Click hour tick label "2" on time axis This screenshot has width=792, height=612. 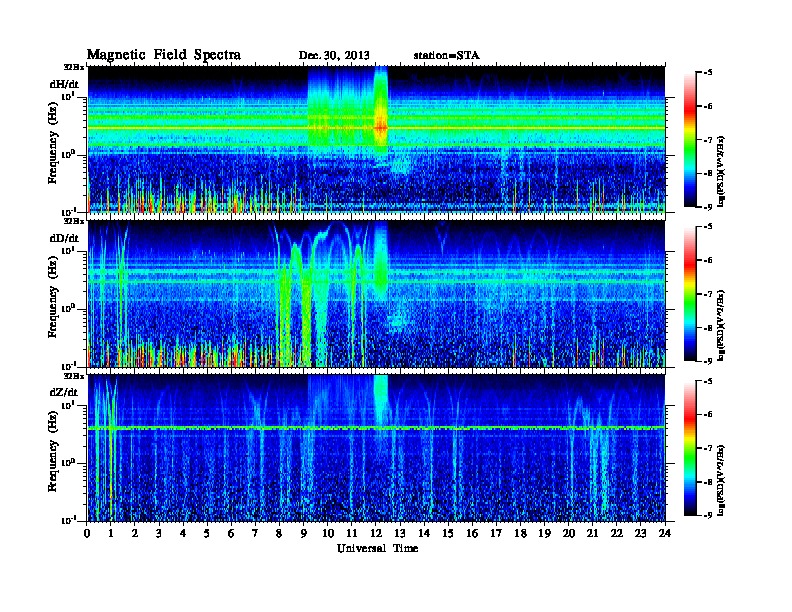pyautogui.click(x=135, y=533)
